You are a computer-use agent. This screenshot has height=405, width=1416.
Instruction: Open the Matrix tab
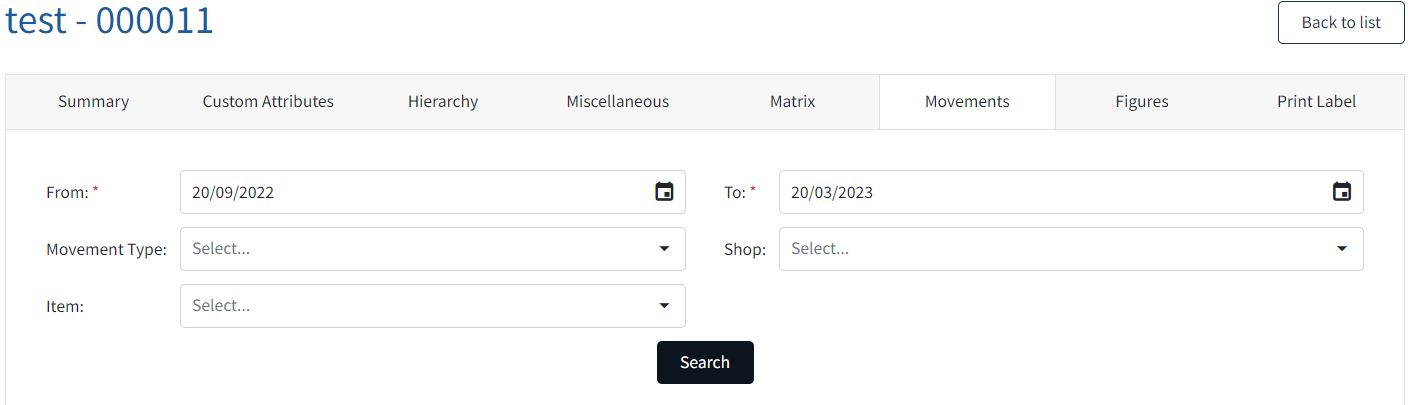coord(792,102)
